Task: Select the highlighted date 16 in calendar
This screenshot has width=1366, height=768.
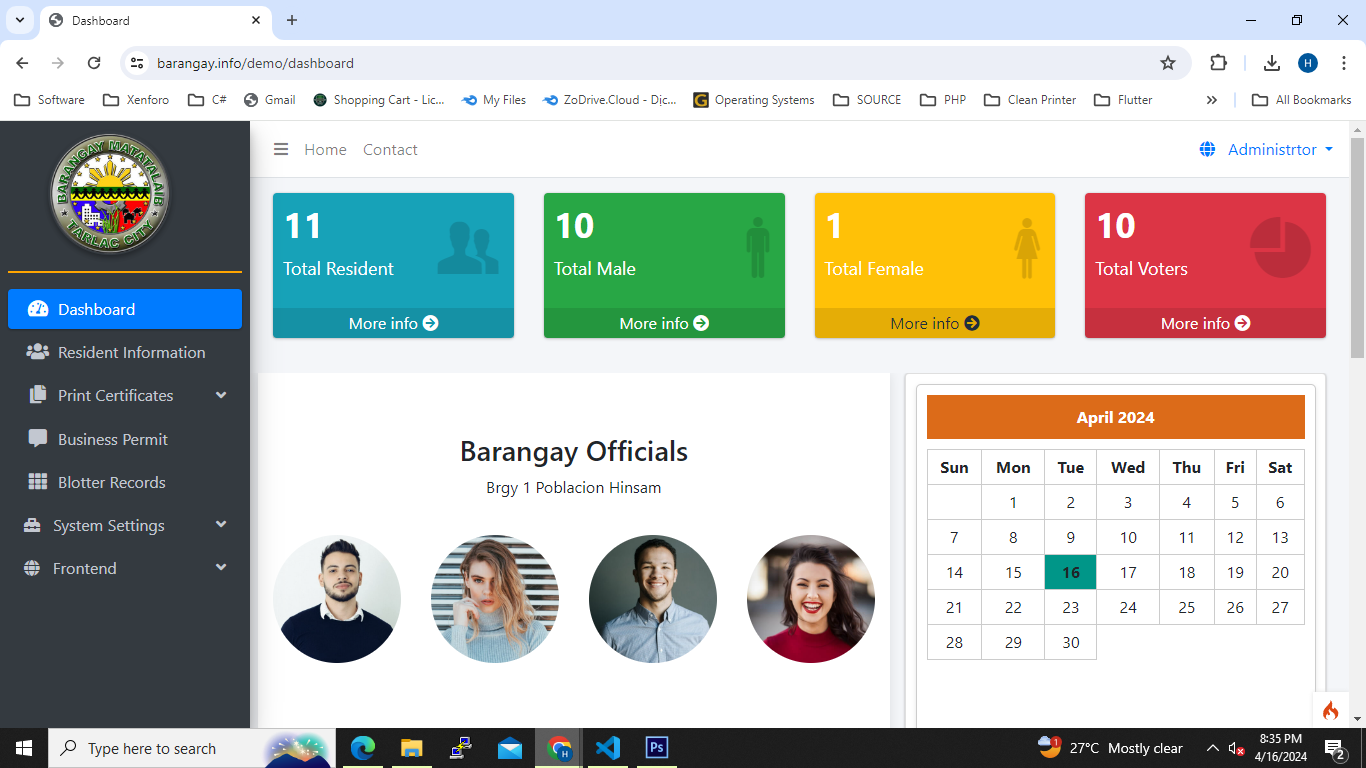Action: tap(1070, 573)
